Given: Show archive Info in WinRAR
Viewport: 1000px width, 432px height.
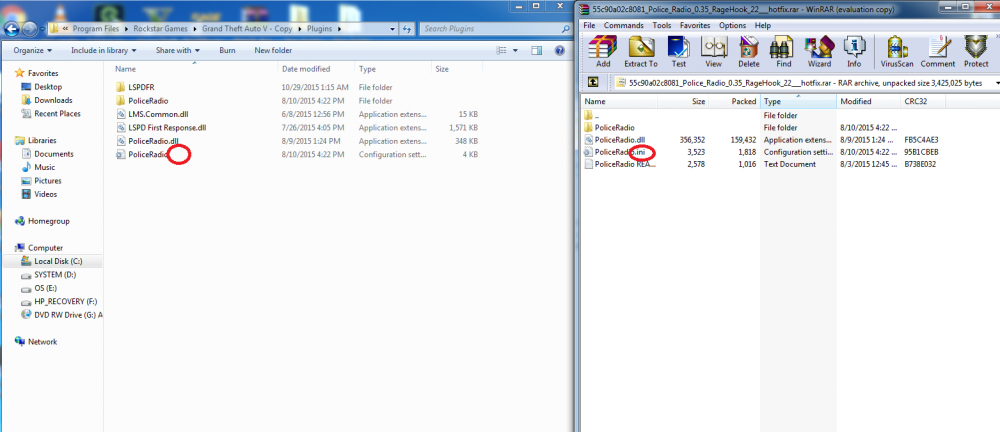Looking at the screenshot, I should point(854,52).
